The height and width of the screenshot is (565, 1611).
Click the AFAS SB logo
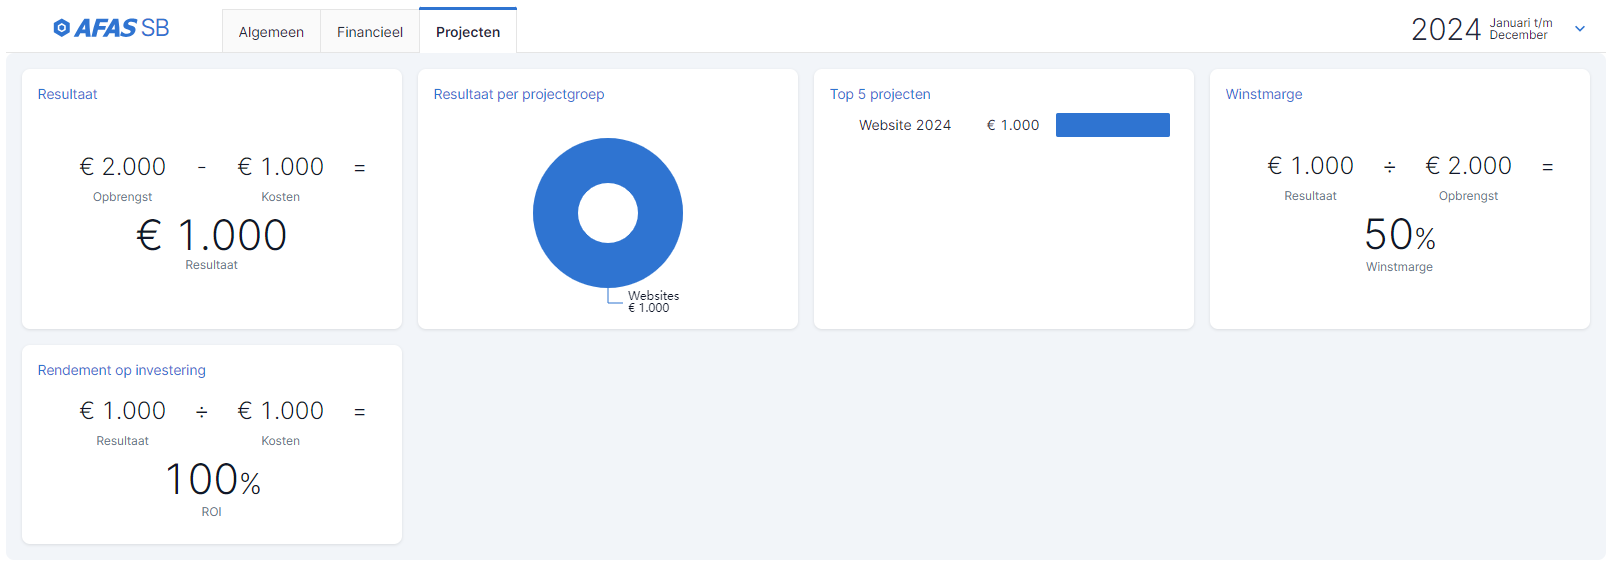[x=111, y=28]
